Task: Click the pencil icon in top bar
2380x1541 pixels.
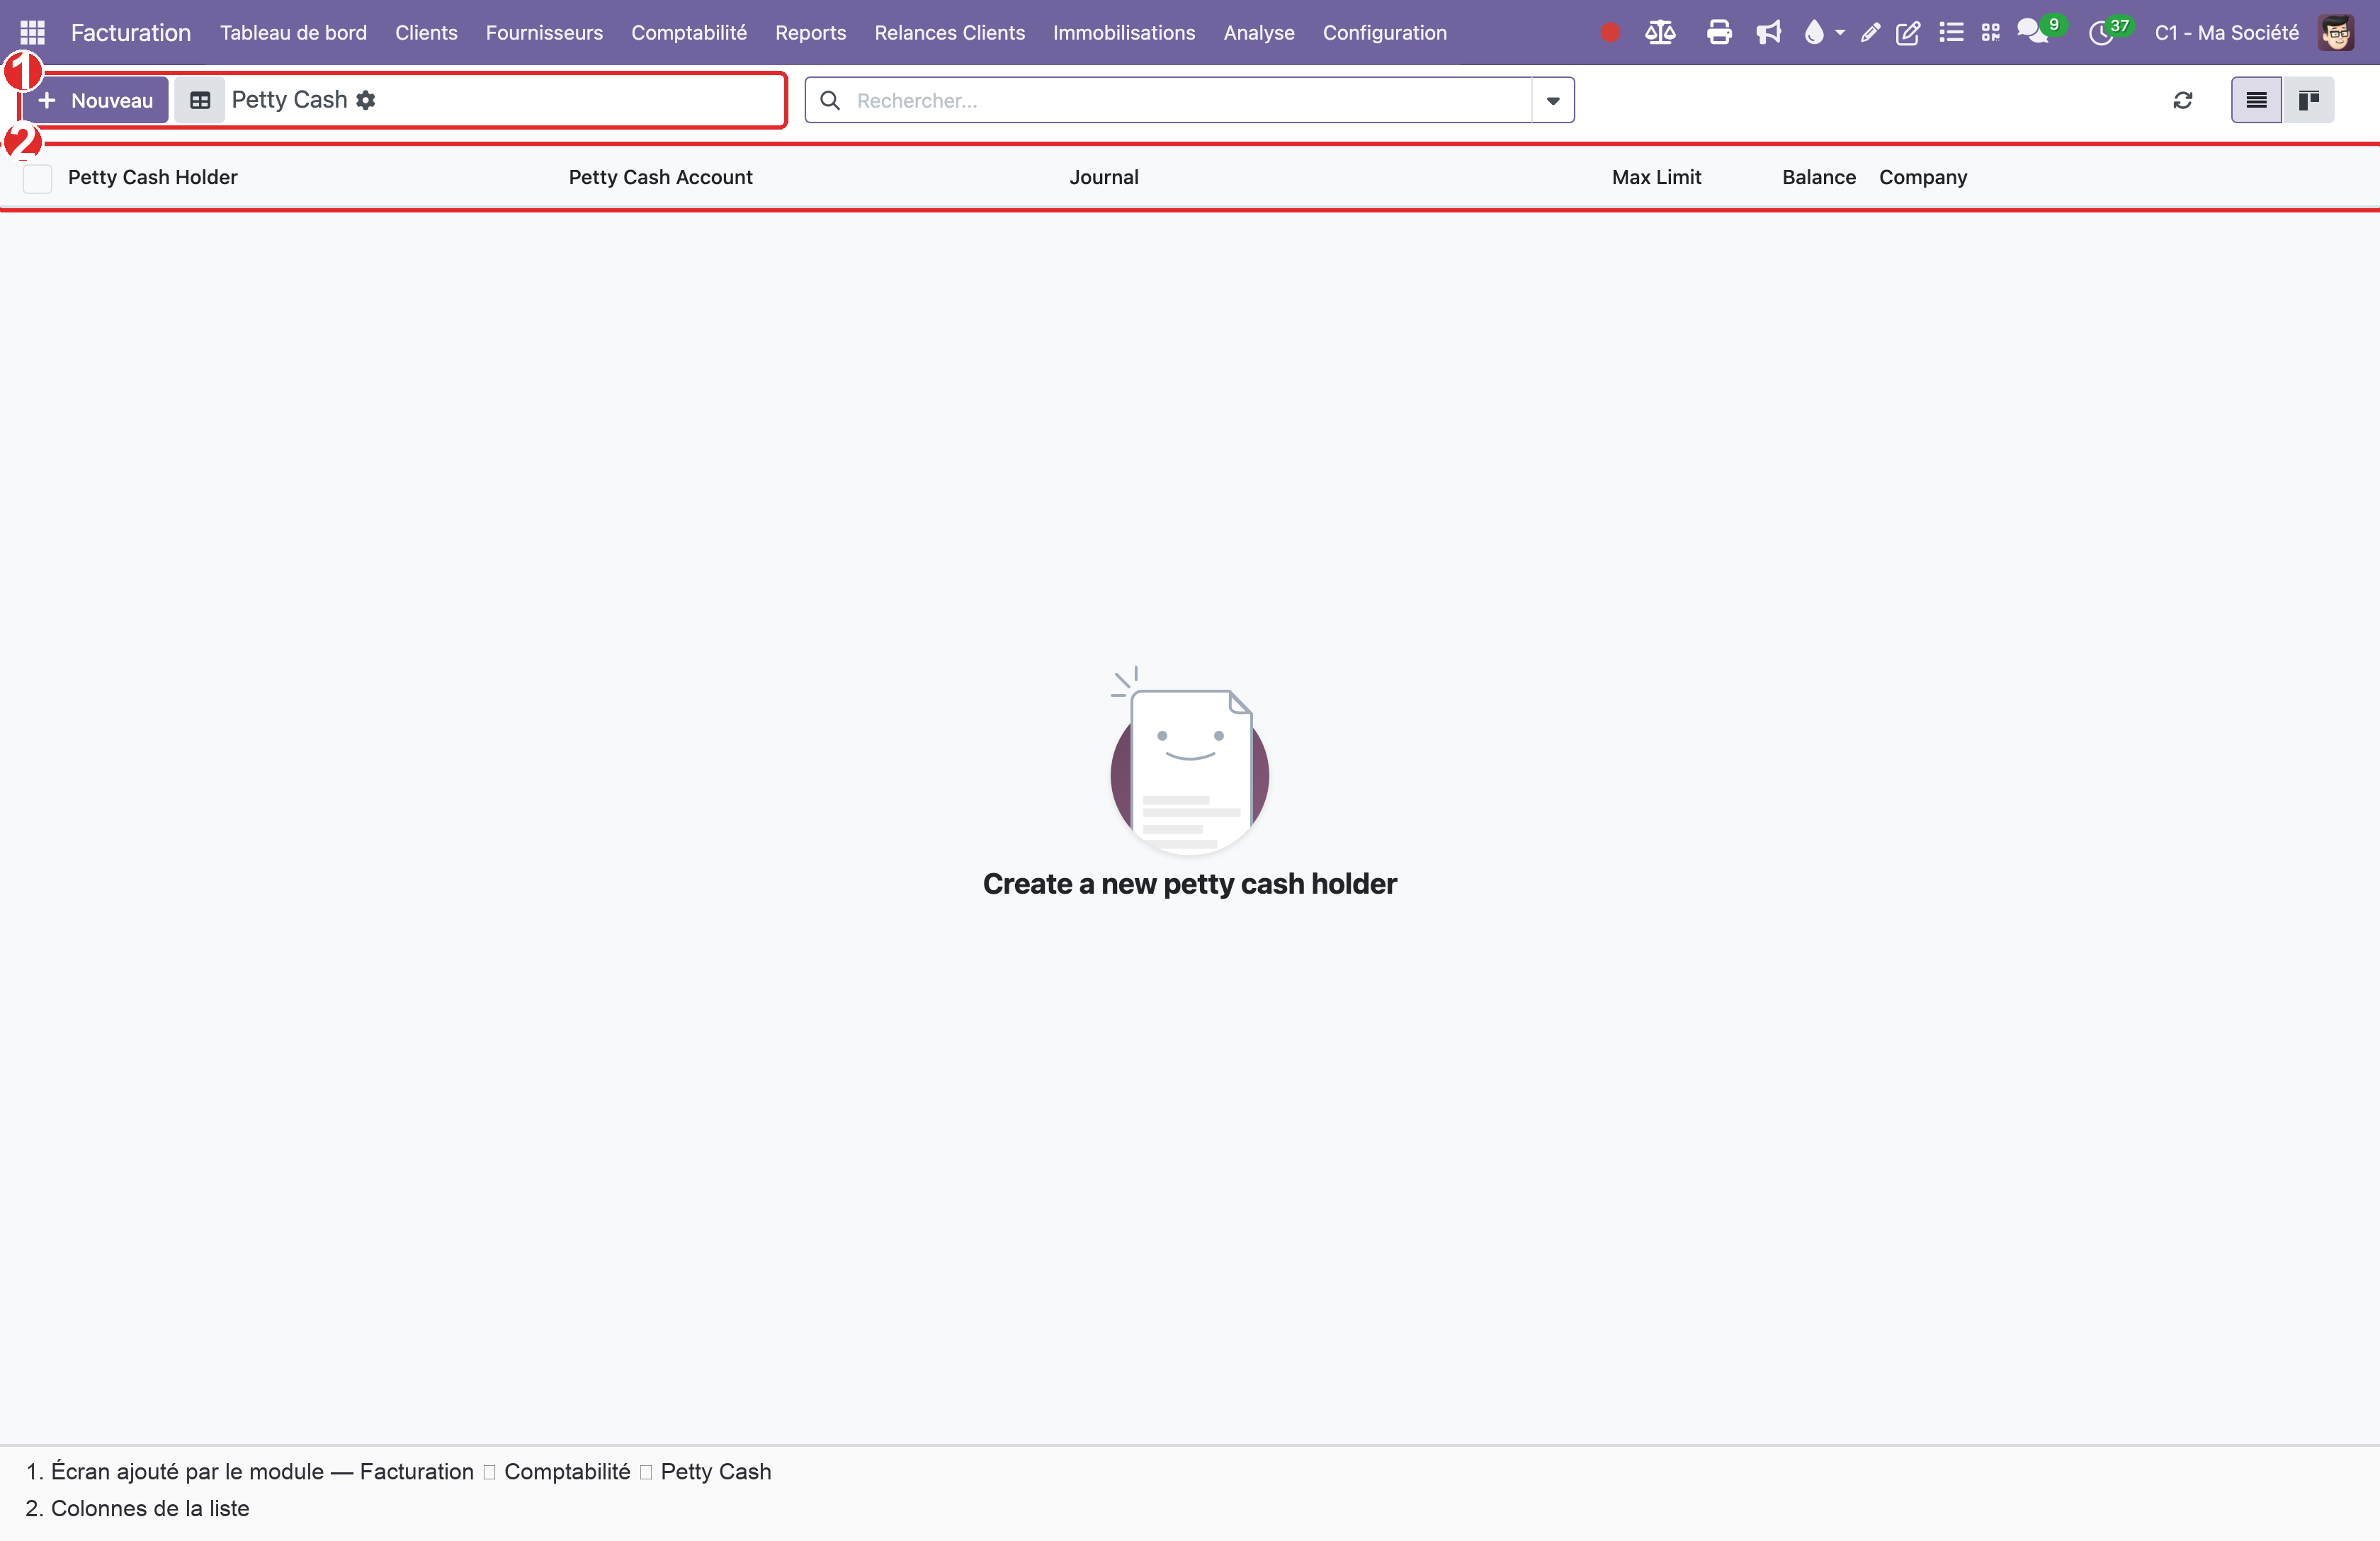Action: click(1869, 32)
